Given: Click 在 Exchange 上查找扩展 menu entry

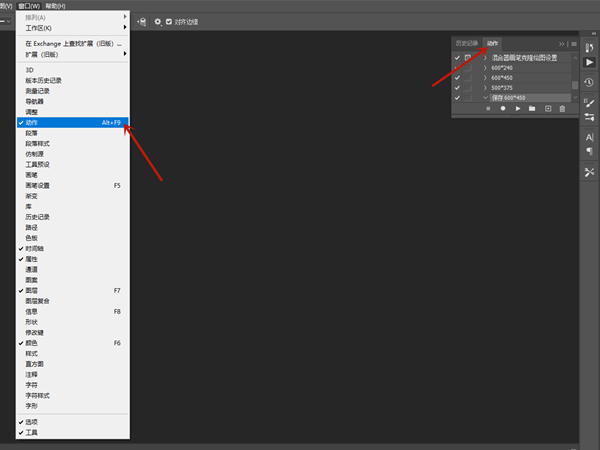Looking at the screenshot, I should [73, 44].
